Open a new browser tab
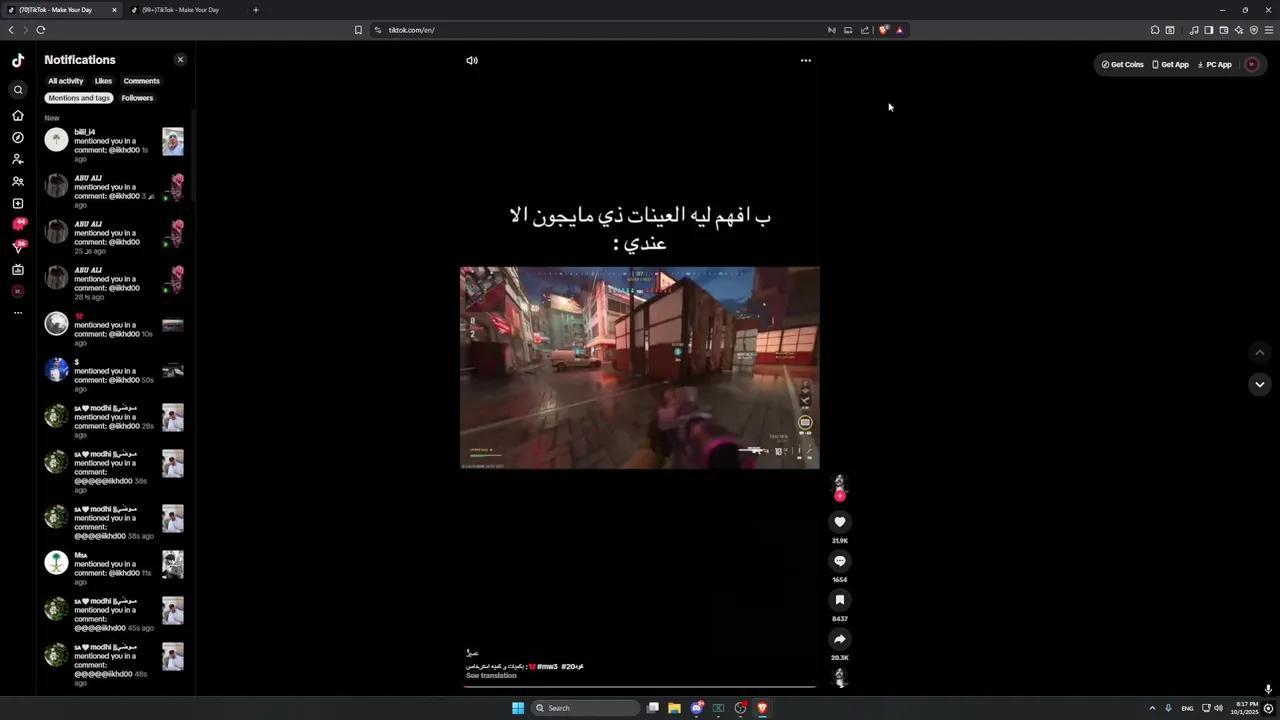 point(256,10)
